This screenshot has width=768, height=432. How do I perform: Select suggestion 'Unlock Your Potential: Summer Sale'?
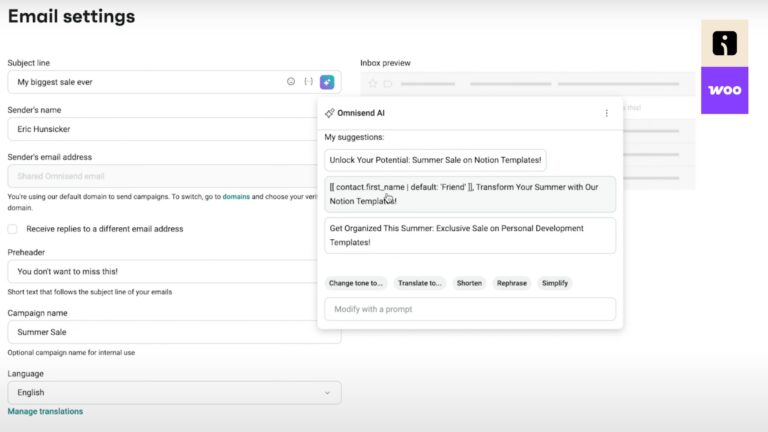point(435,160)
